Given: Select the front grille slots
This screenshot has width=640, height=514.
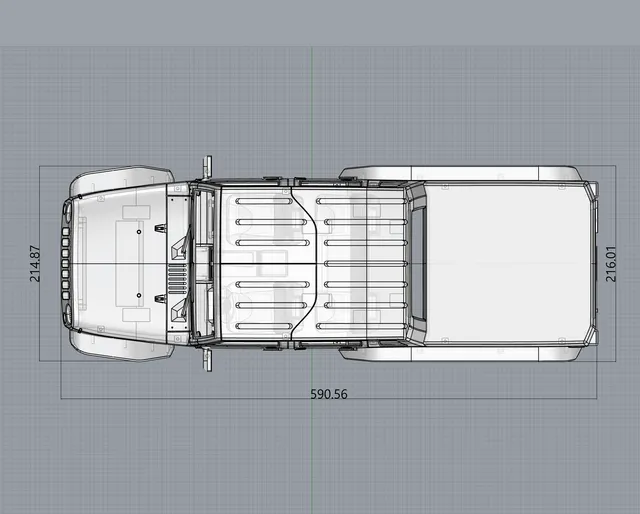Looking at the screenshot, I should [65, 264].
